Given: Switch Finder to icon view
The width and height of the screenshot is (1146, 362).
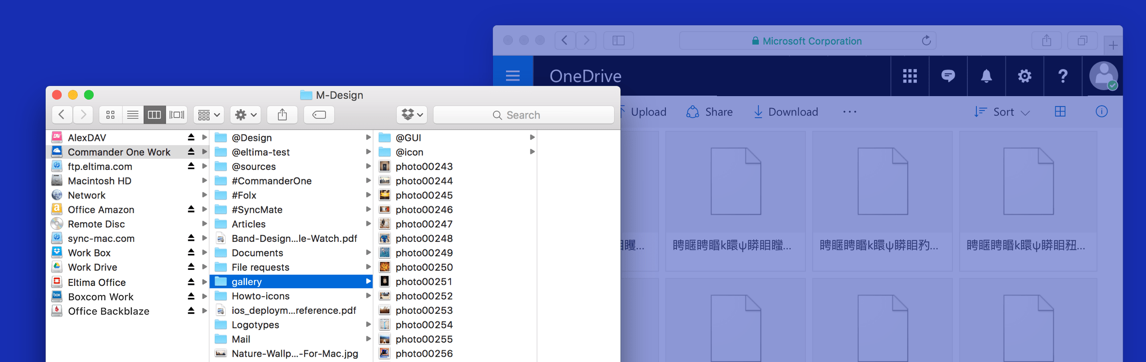Looking at the screenshot, I should [x=110, y=115].
